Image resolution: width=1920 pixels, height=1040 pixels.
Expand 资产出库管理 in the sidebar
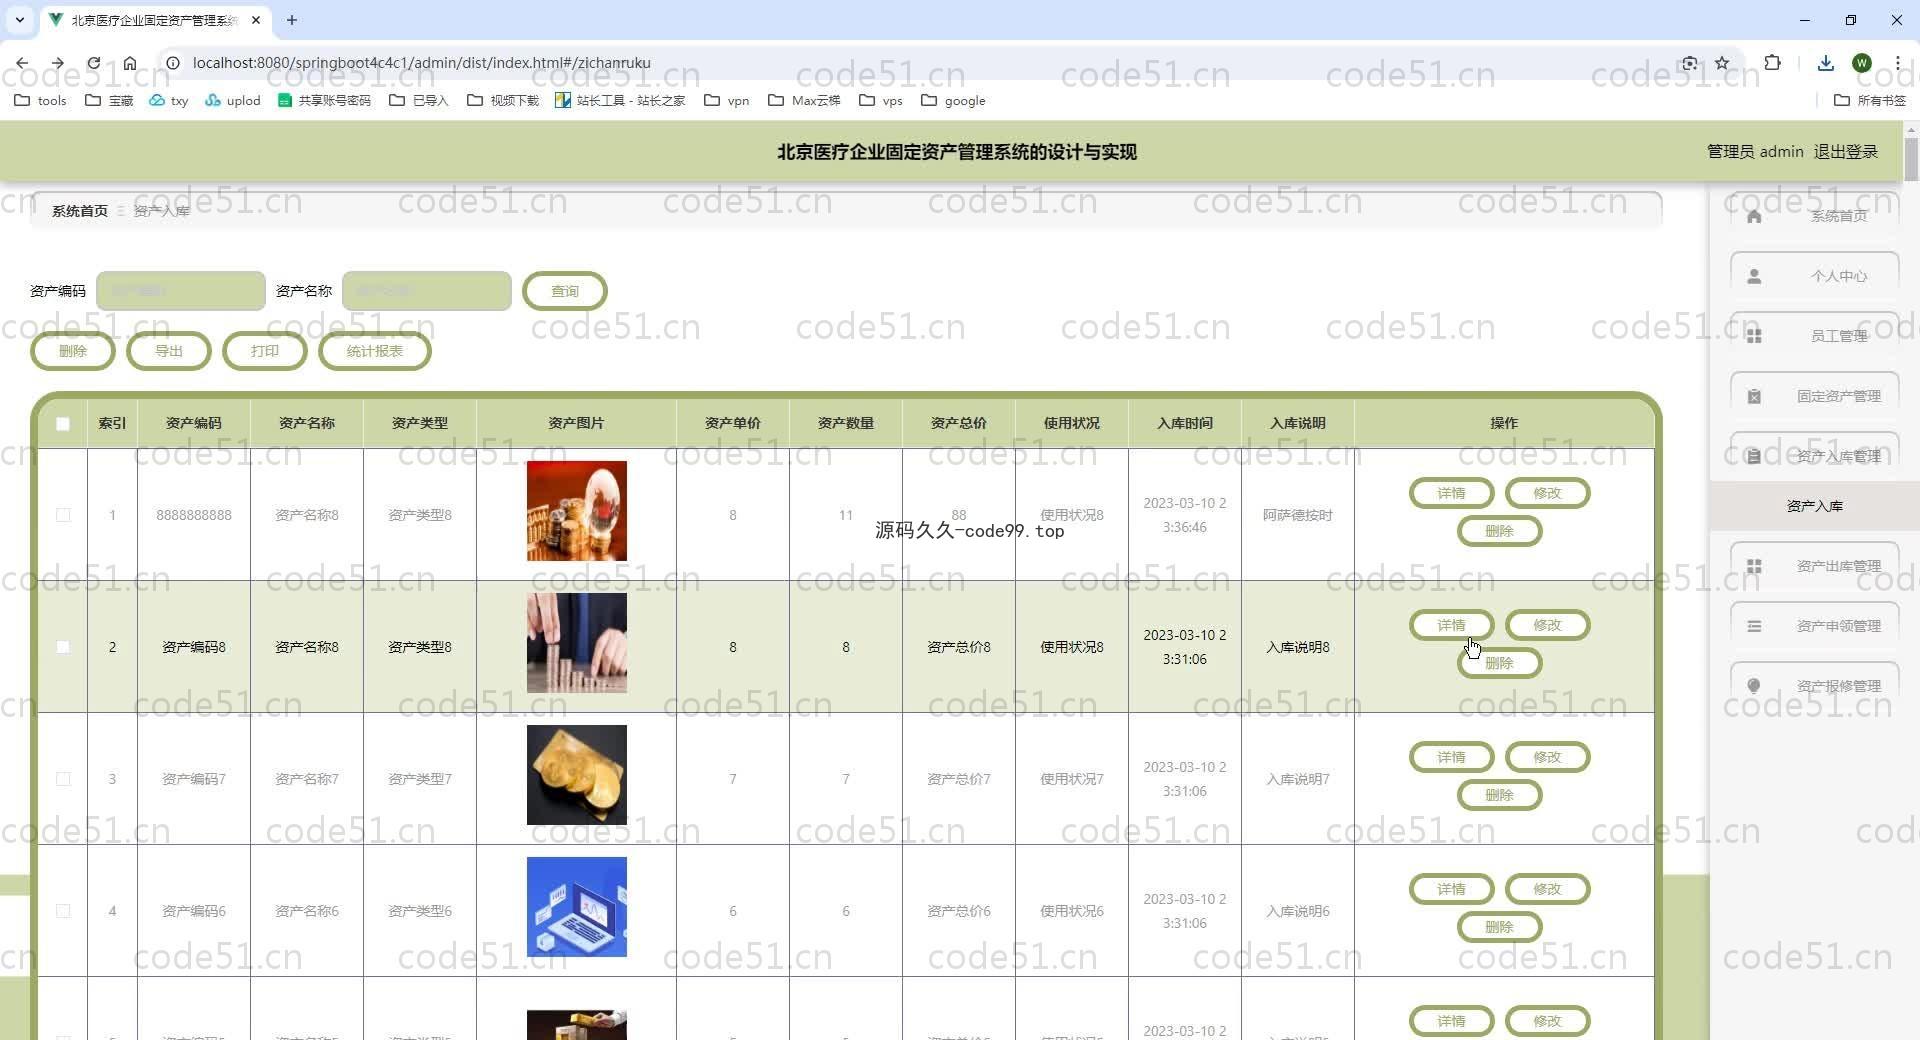[1815, 566]
